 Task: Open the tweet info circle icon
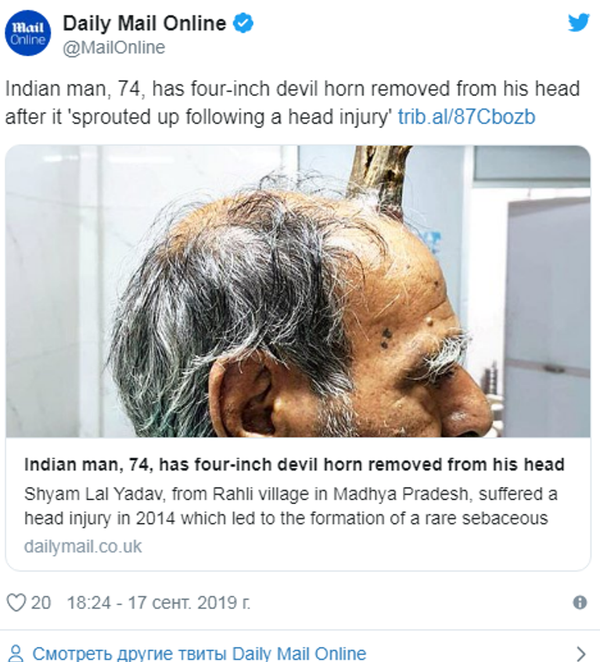580,602
